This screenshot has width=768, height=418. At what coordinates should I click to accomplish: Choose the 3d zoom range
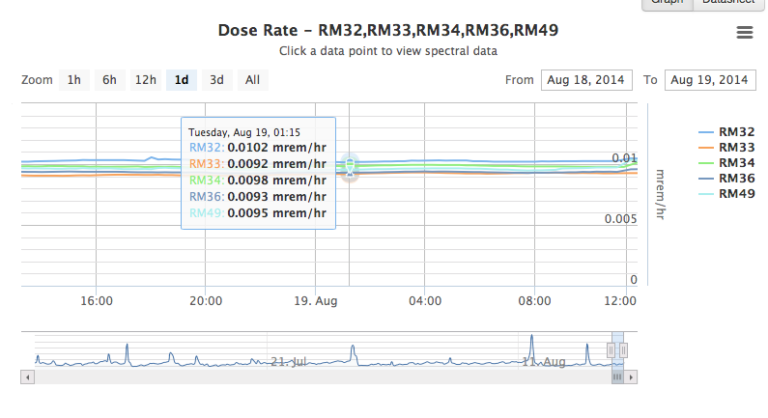(x=216, y=80)
